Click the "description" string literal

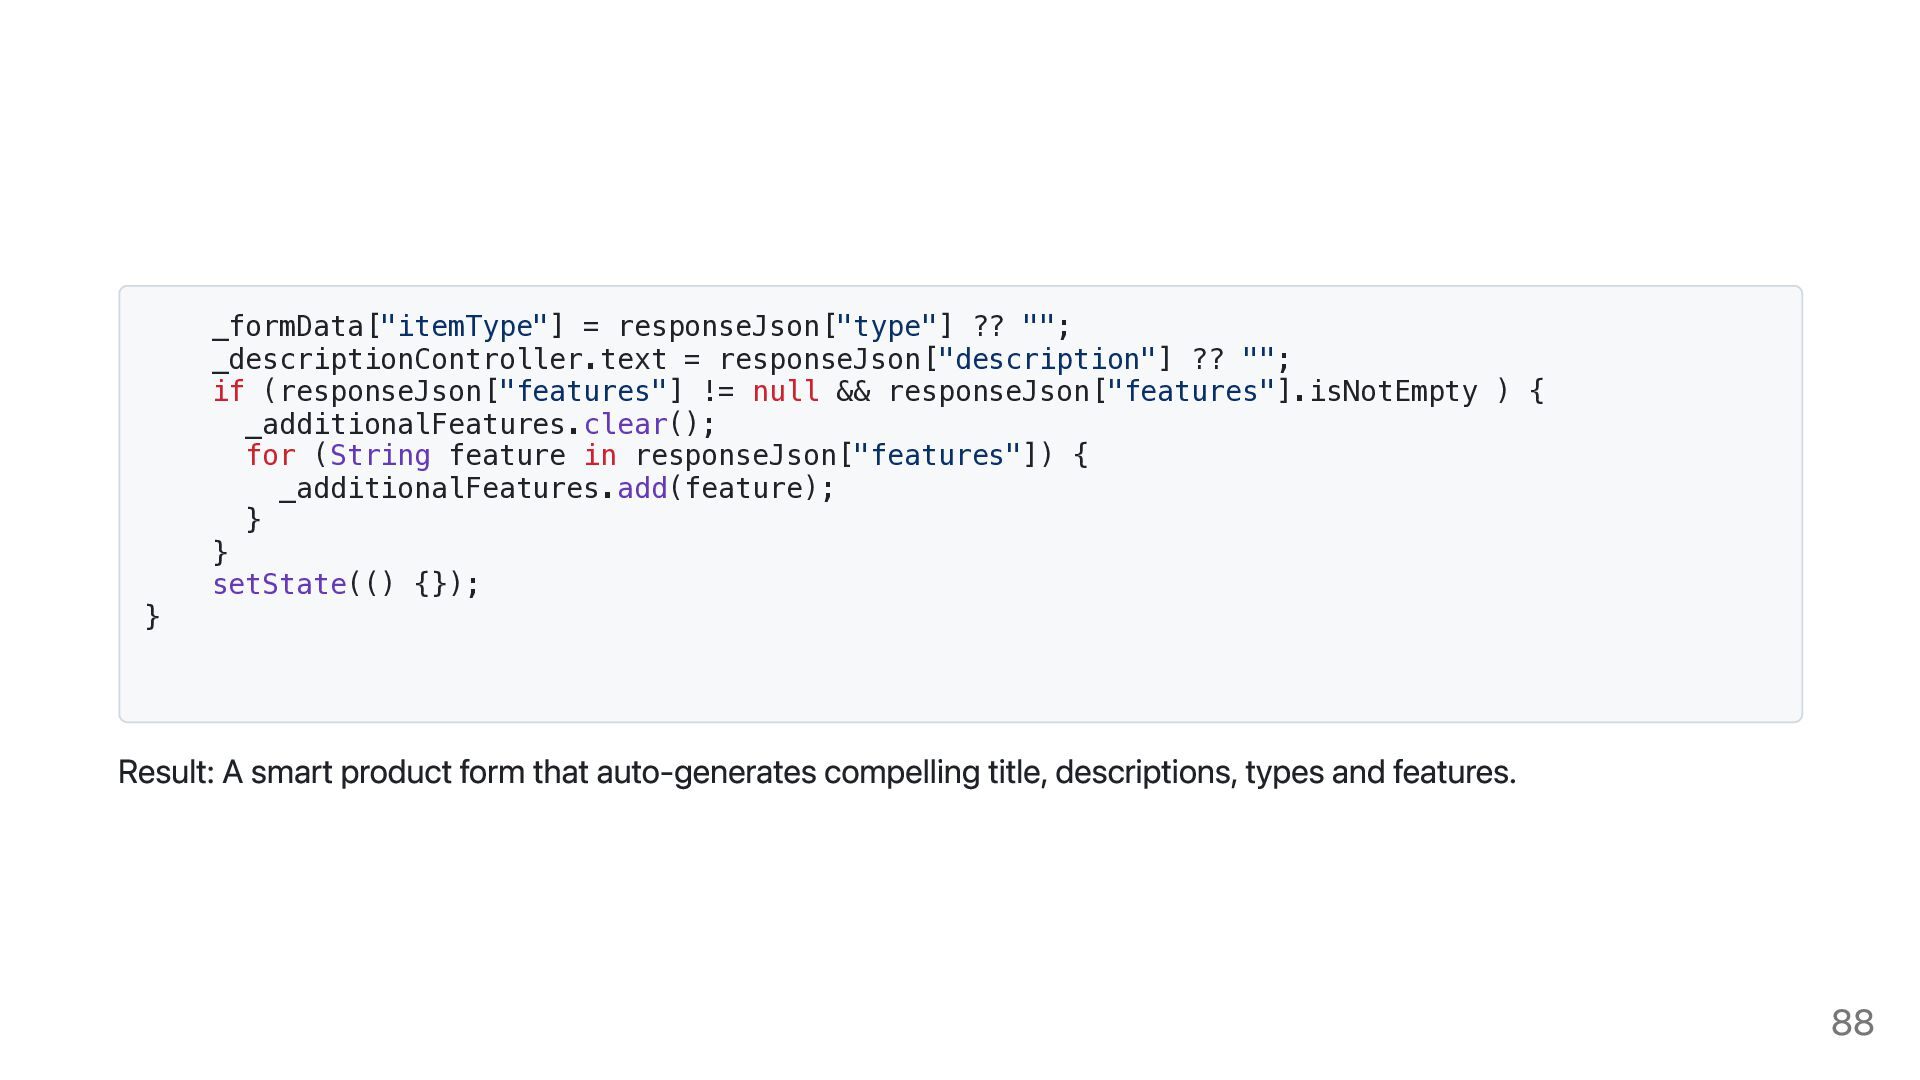[x=1047, y=360]
